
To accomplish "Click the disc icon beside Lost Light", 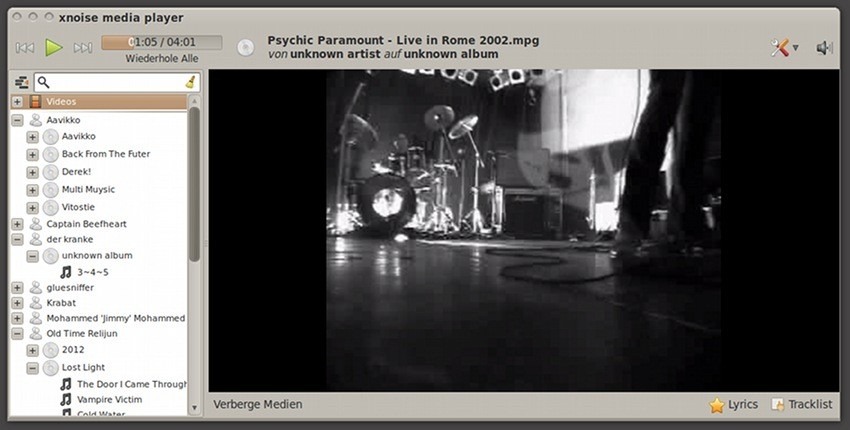I will click(50, 368).
